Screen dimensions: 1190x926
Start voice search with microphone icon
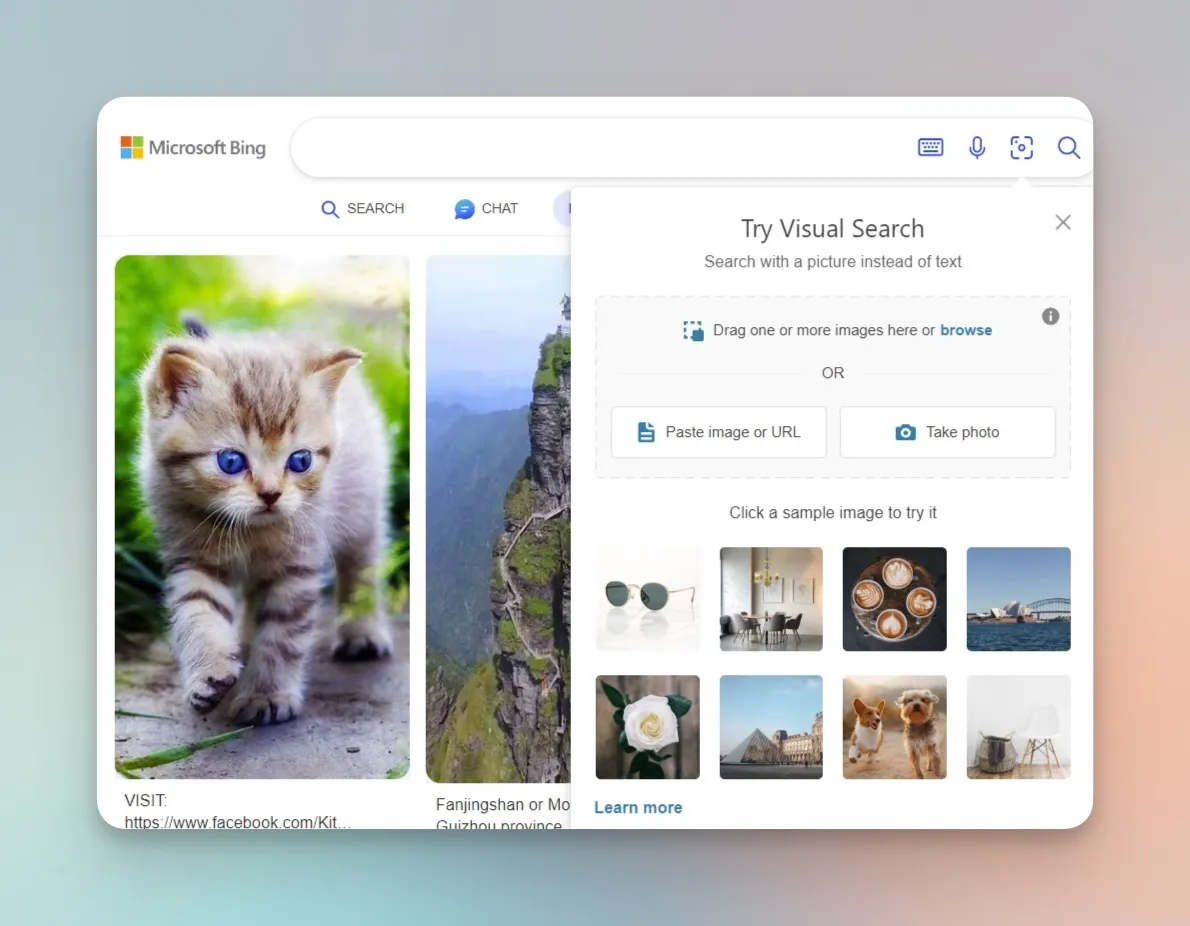978,147
